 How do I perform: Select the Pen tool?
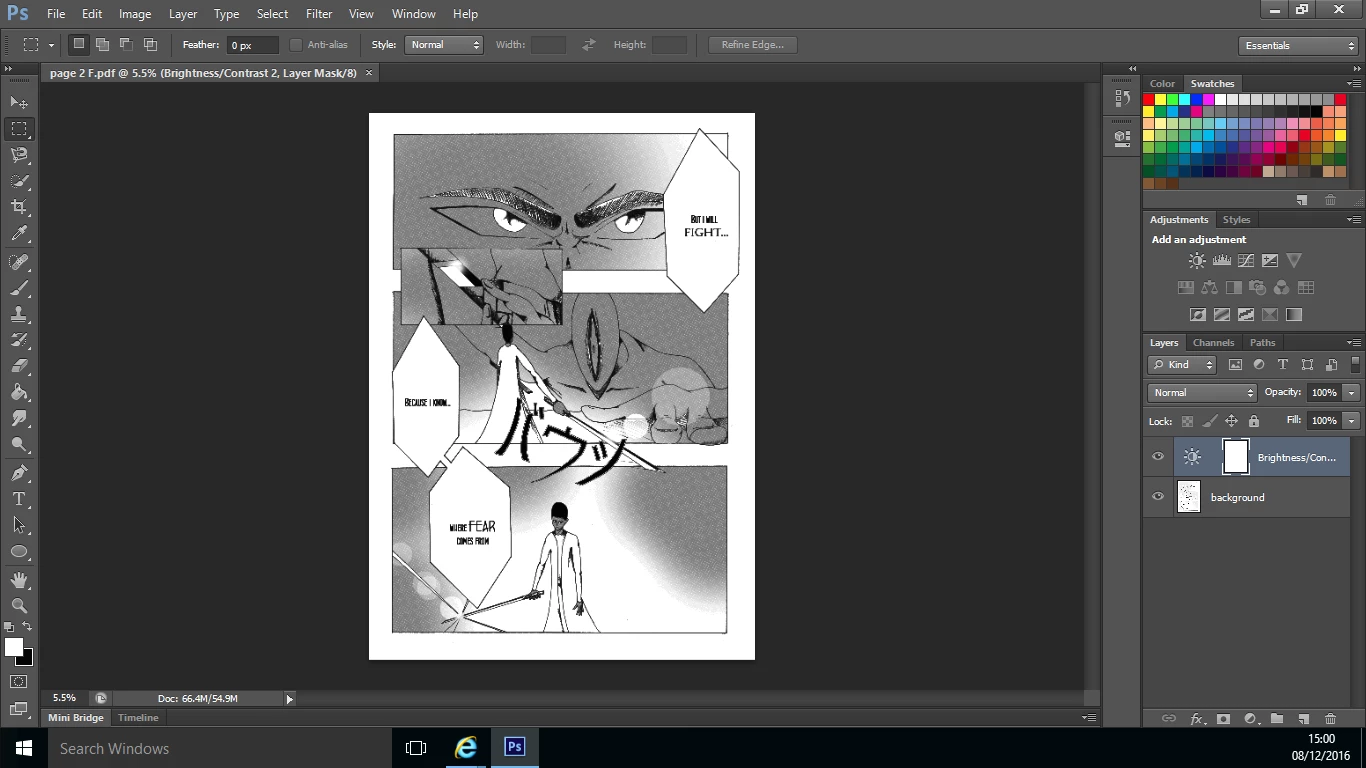19,473
